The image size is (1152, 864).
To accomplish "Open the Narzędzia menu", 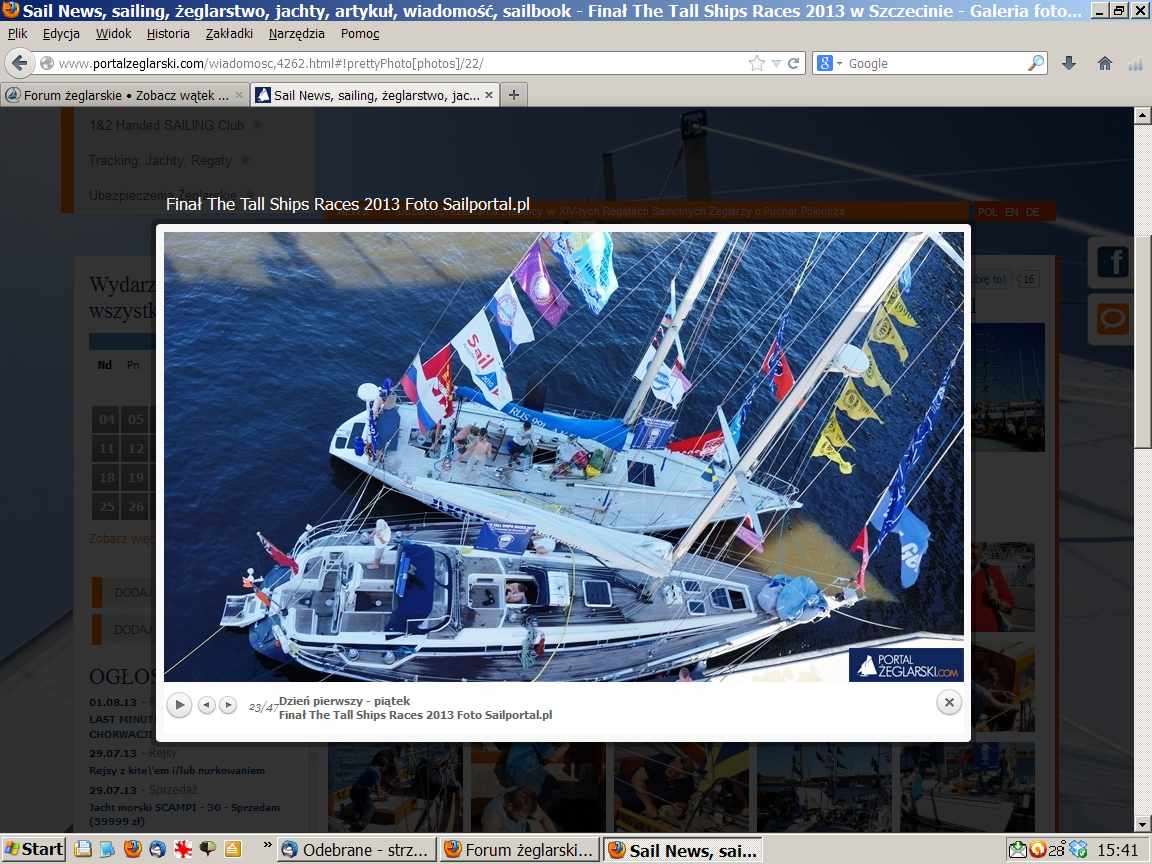I will click(296, 33).
